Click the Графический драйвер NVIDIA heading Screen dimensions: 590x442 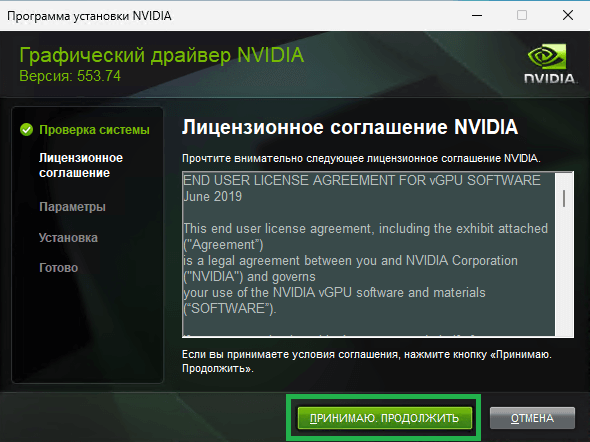(161, 55)
